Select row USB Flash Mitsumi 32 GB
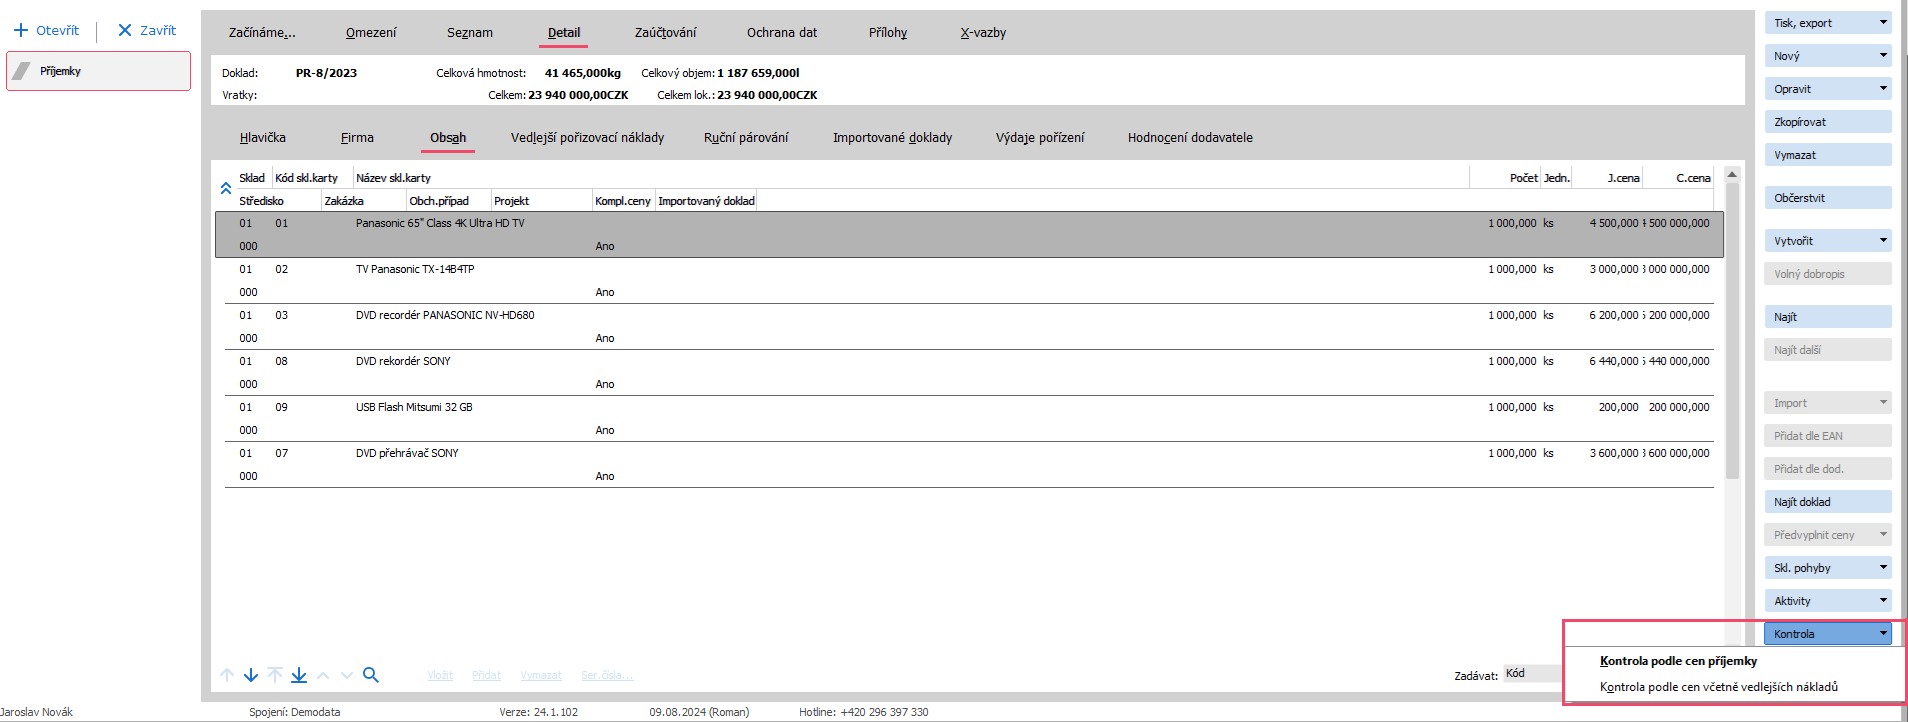The width and height of the screenshot is (1908, 722). click(969, 418)
